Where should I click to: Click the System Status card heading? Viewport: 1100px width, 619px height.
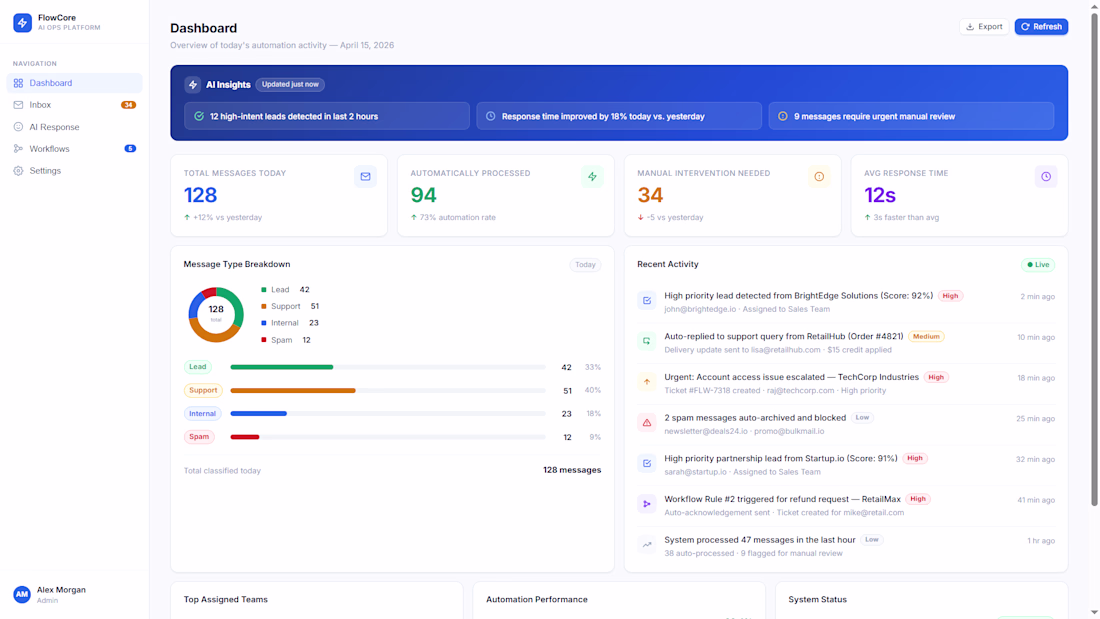(x=817, y=599)
